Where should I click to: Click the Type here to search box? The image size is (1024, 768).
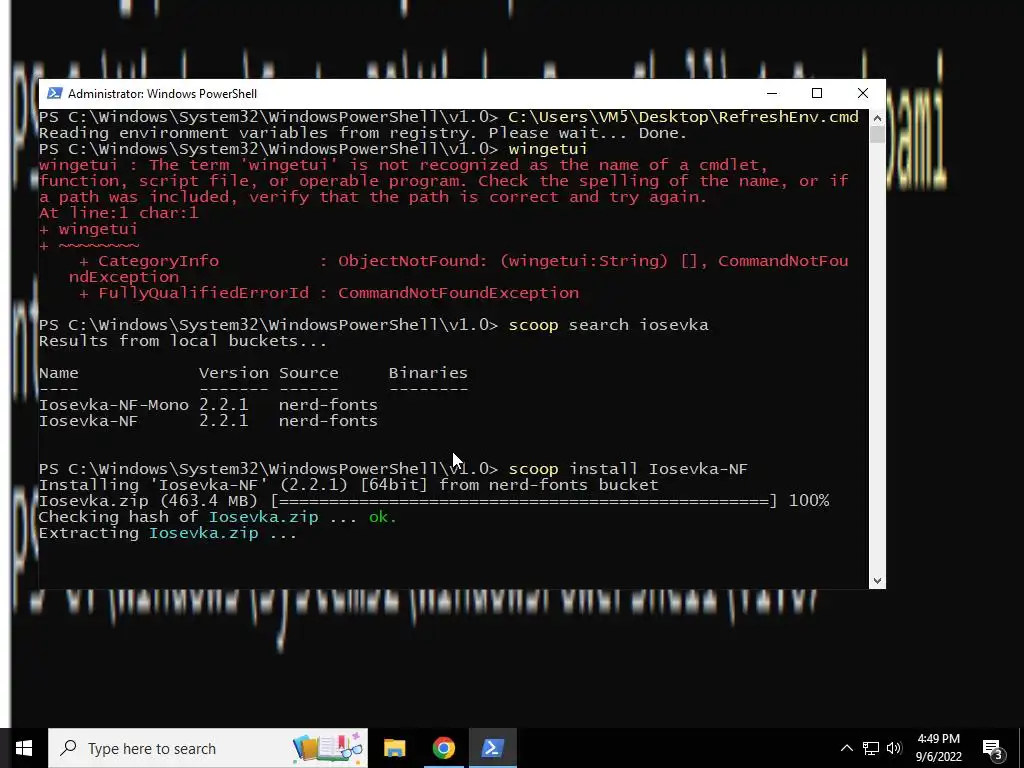point(208,748)
